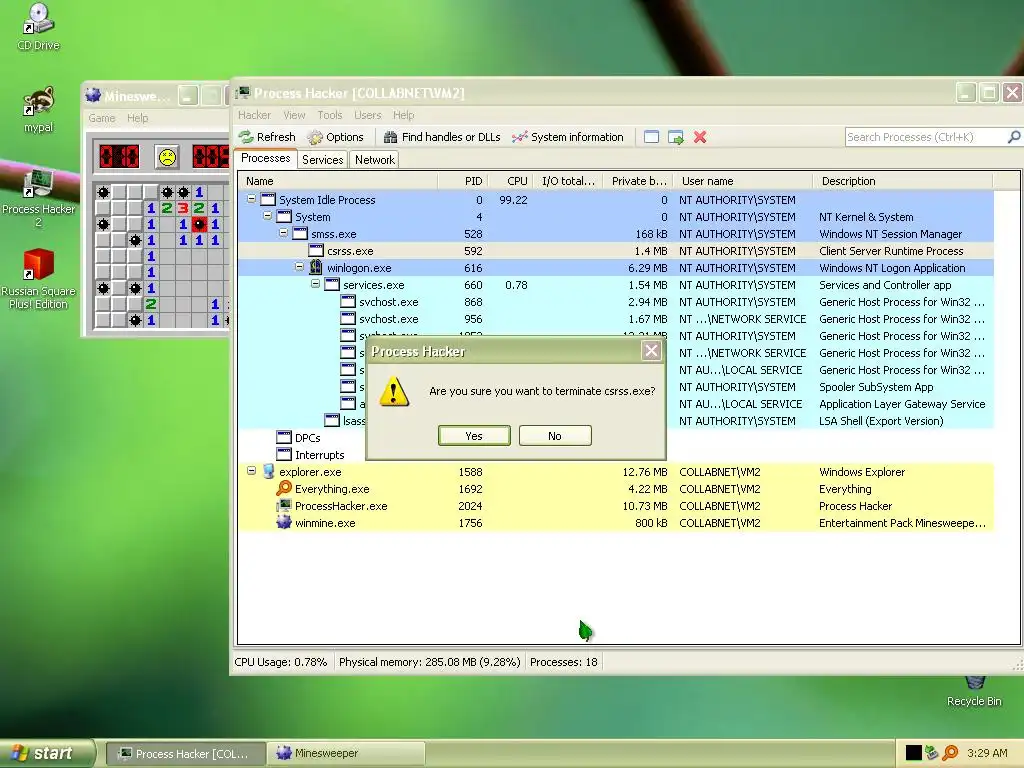Viewport: 1024px width, 768px height.
Task: Open the Hacker menu
Action: pos(254,115)
